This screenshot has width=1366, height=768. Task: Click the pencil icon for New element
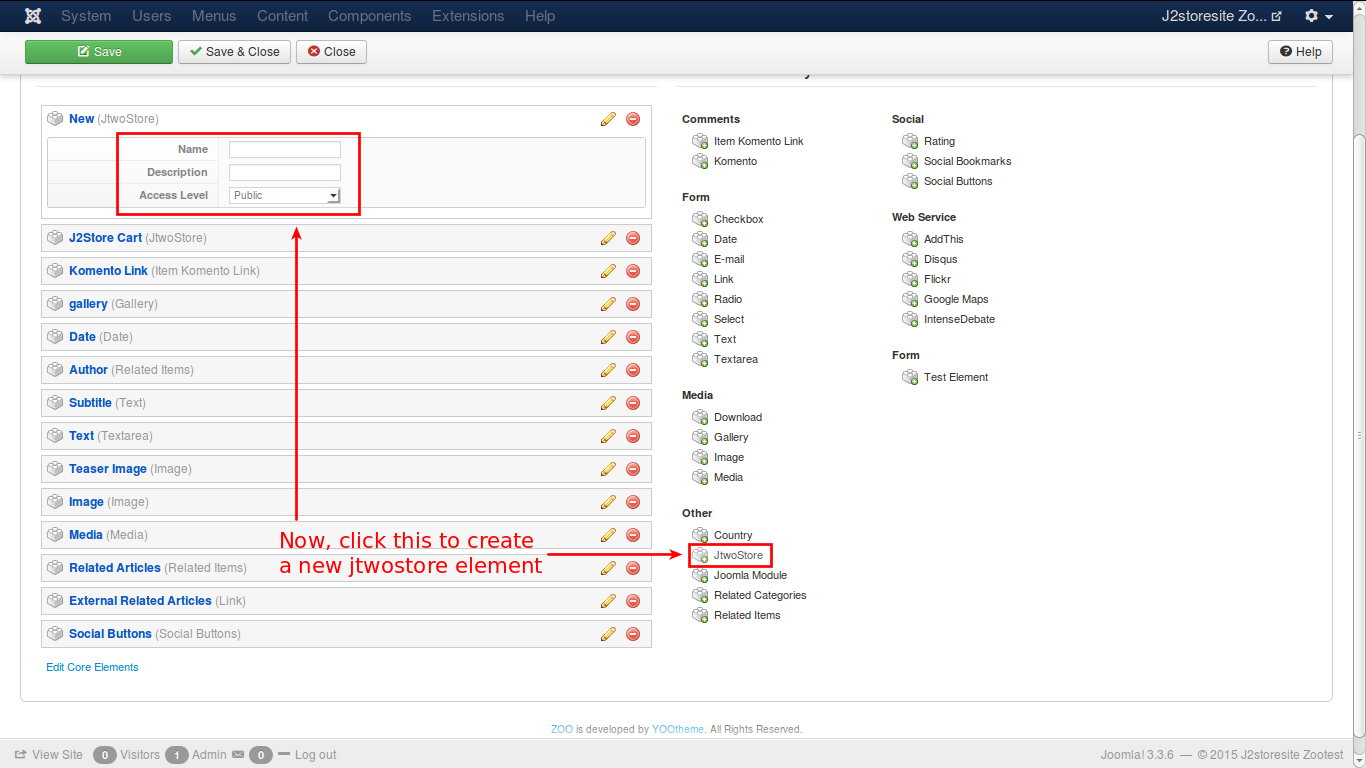pyautogui.click(x=608, y=119)
